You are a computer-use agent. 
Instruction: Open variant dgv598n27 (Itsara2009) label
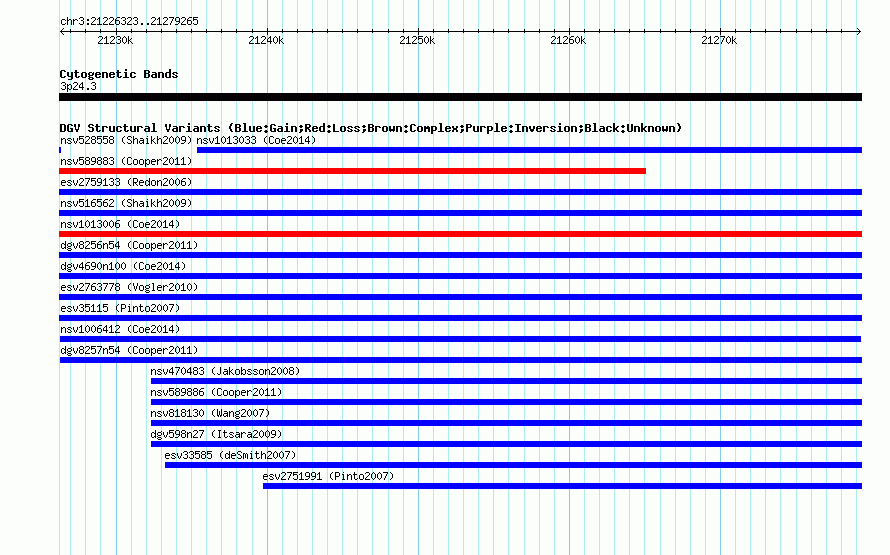point(216,434)
